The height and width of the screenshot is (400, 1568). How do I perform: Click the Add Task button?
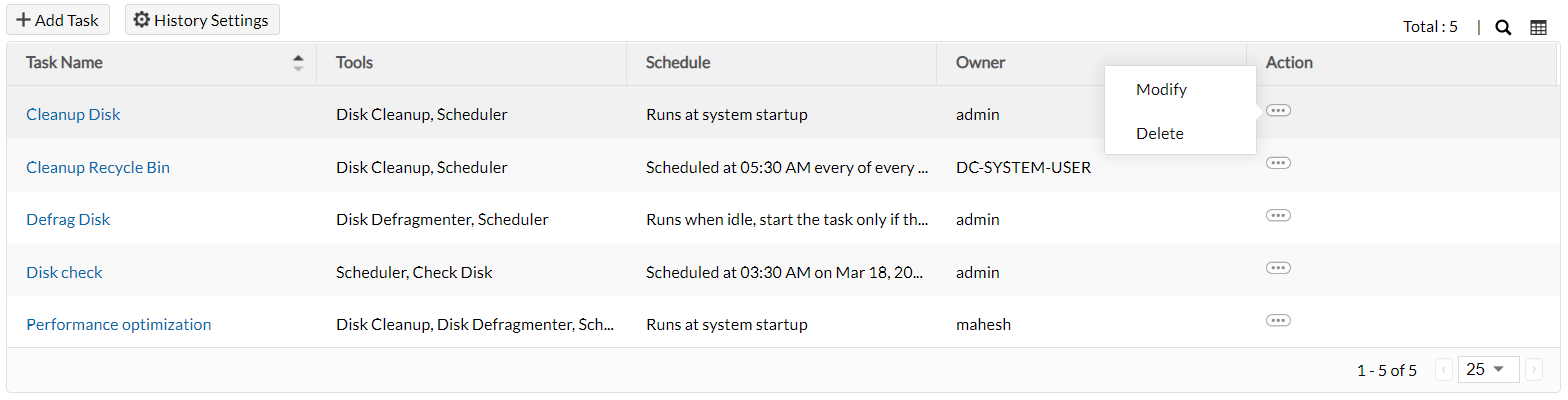point(58,20)
